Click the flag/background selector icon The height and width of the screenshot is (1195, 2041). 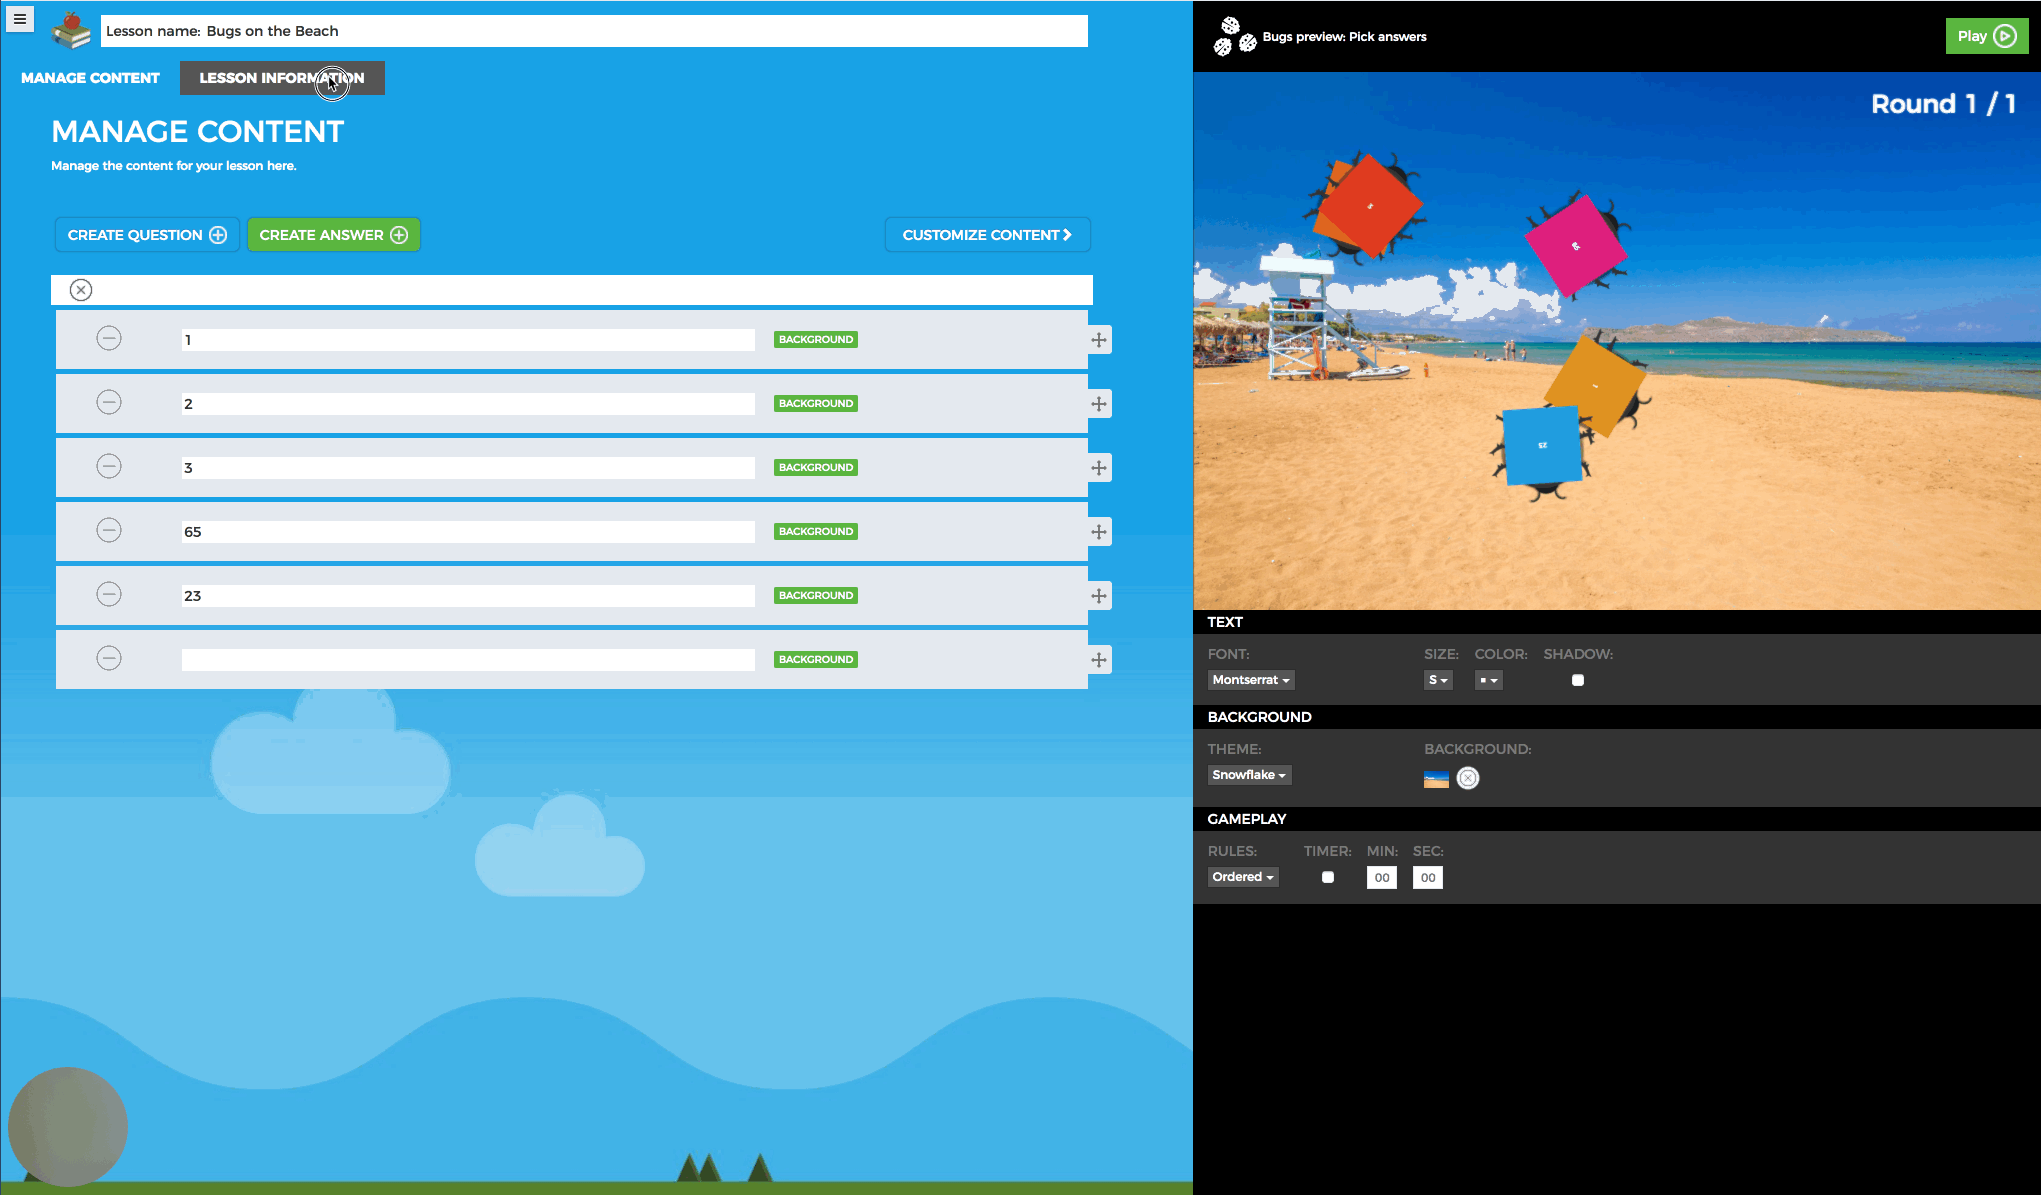pyautogui.click(x=1435, y=777)
